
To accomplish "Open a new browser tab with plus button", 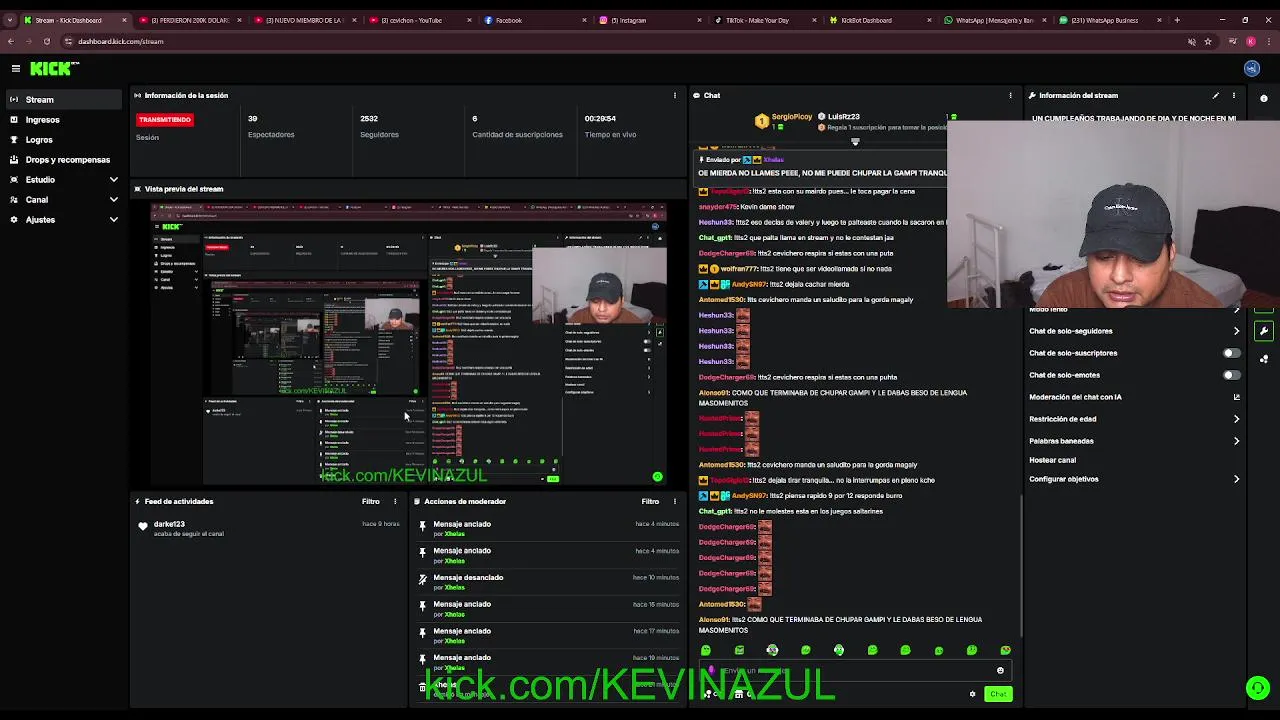I will [1177, 20].
